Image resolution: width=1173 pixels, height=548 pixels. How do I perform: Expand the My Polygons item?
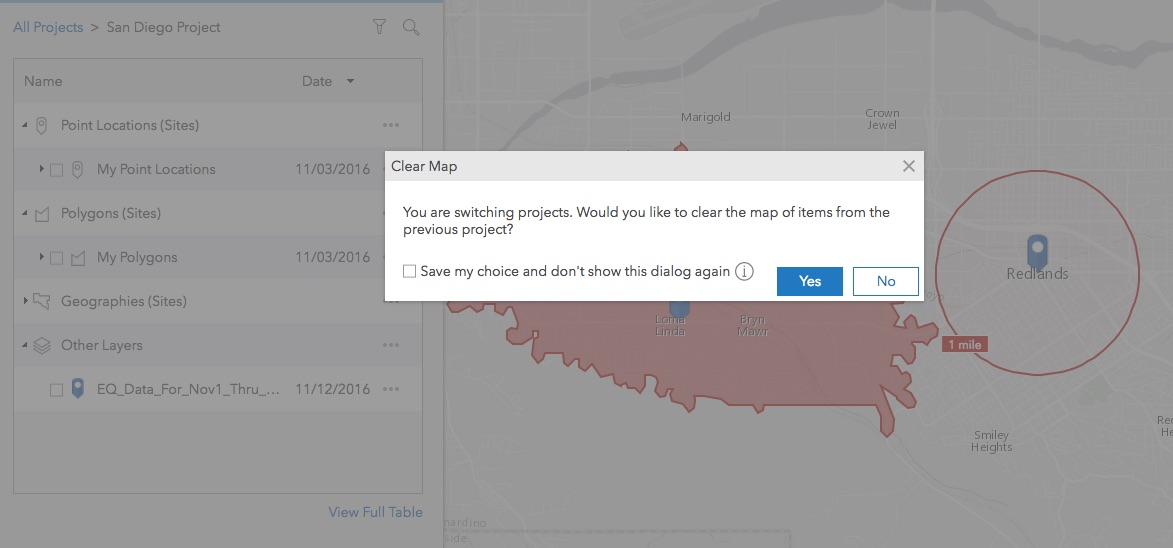(x=41, y=257)
